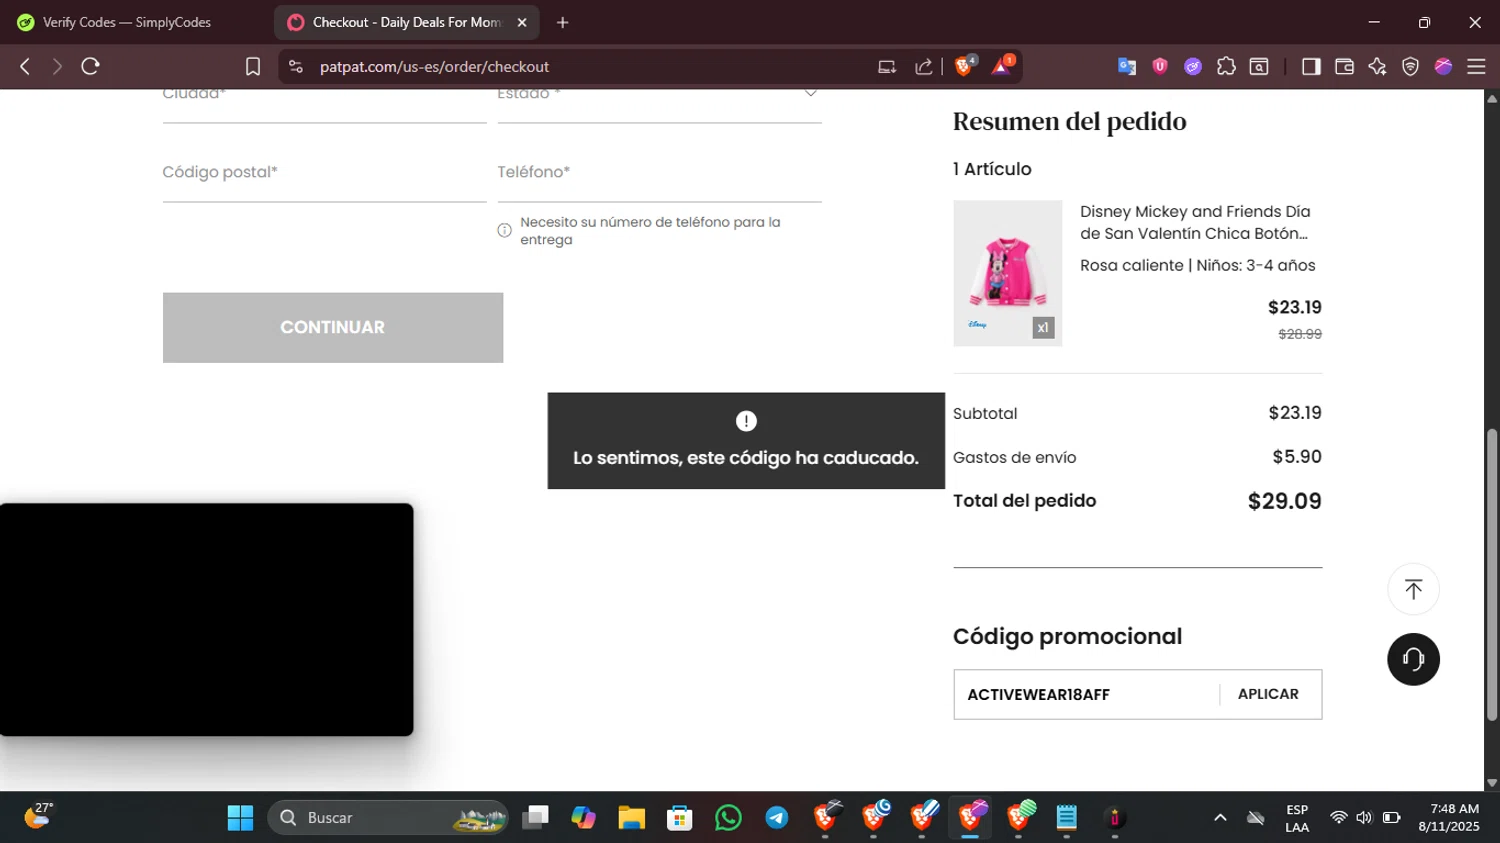Open the browser hamburger main menu
The width and height of the screenshot is (1500, 843).
click(1476, 66)
